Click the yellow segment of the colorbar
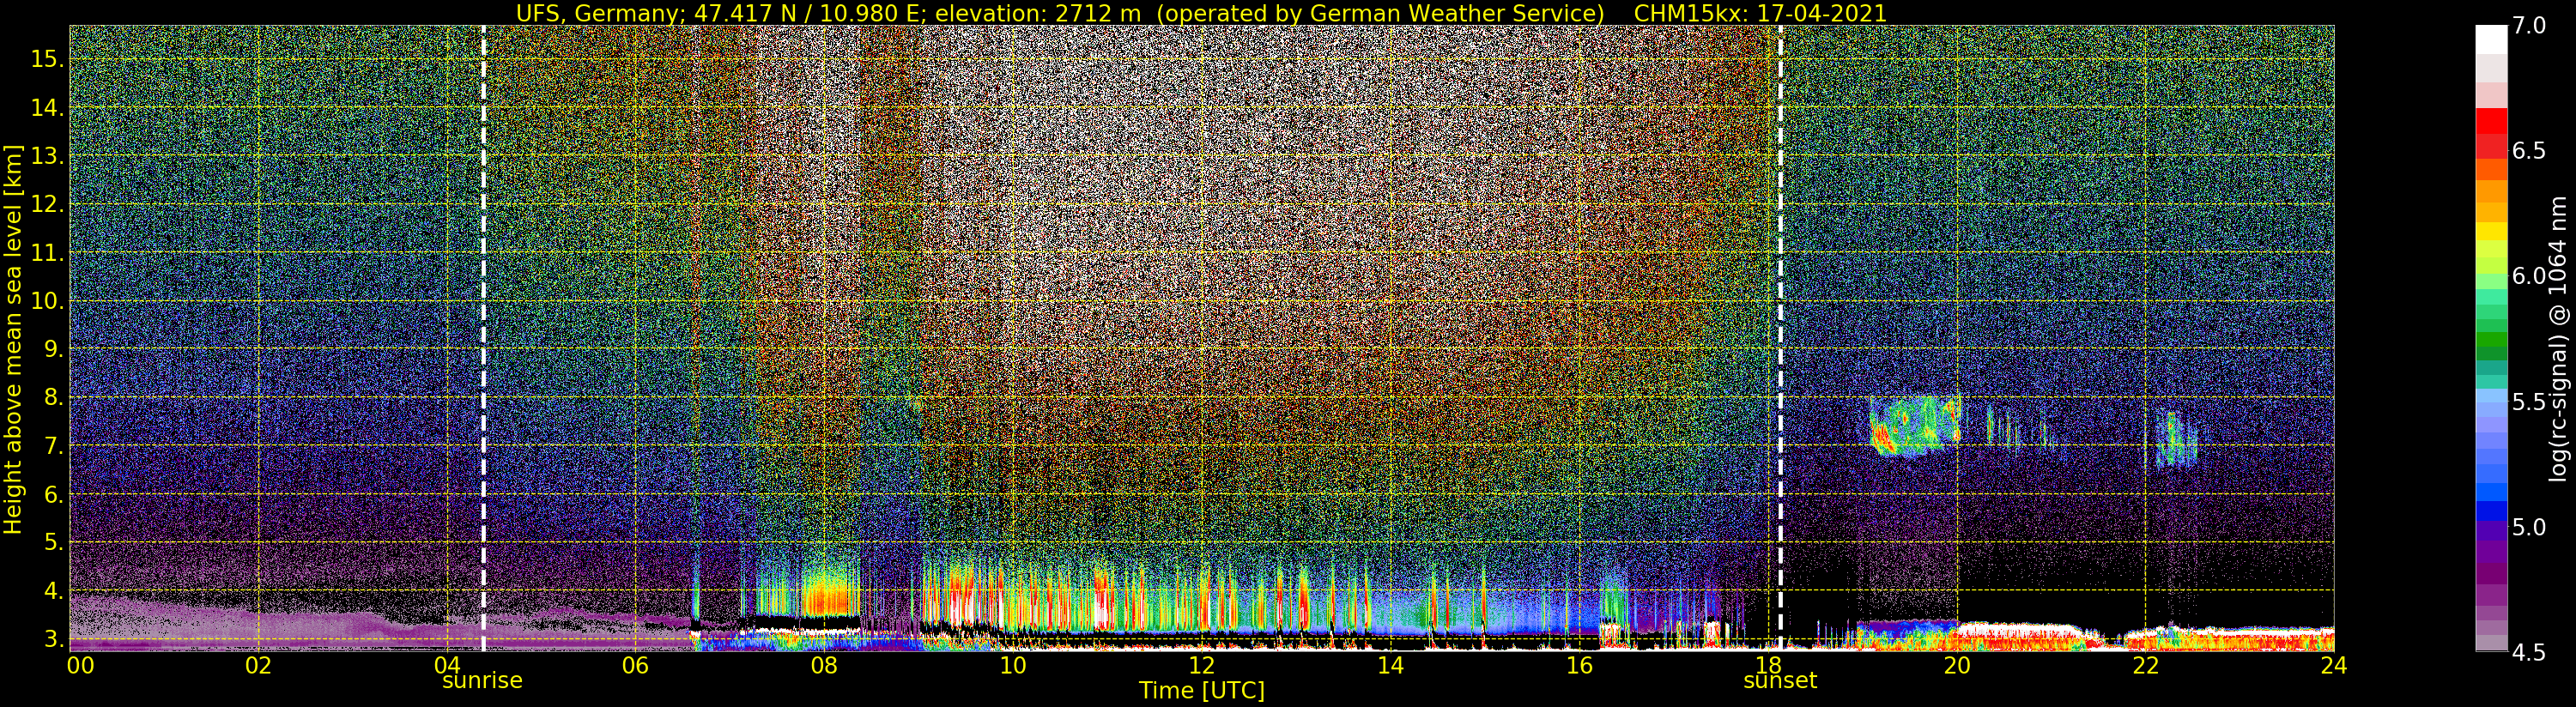The width and height of the screenshot is (2576, 707). pyautogui.click(x=2491, y=232)
